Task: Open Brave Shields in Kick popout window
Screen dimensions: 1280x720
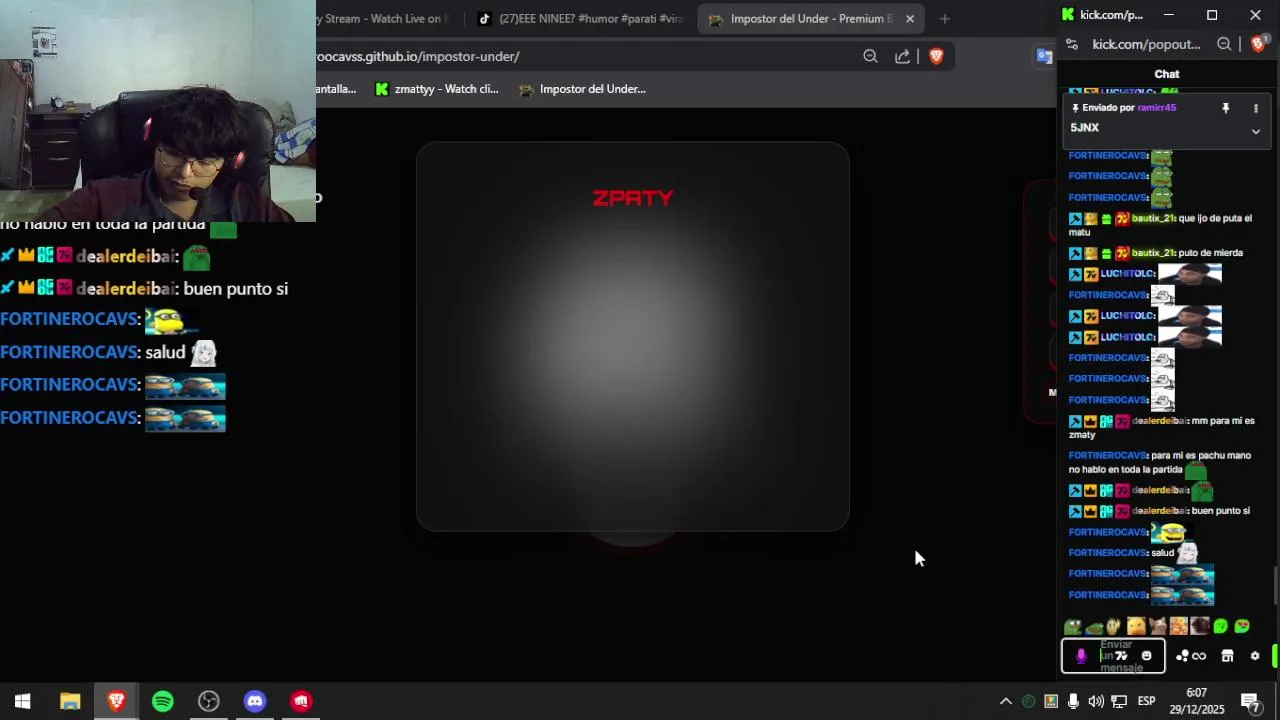Action: (1259, 43)
